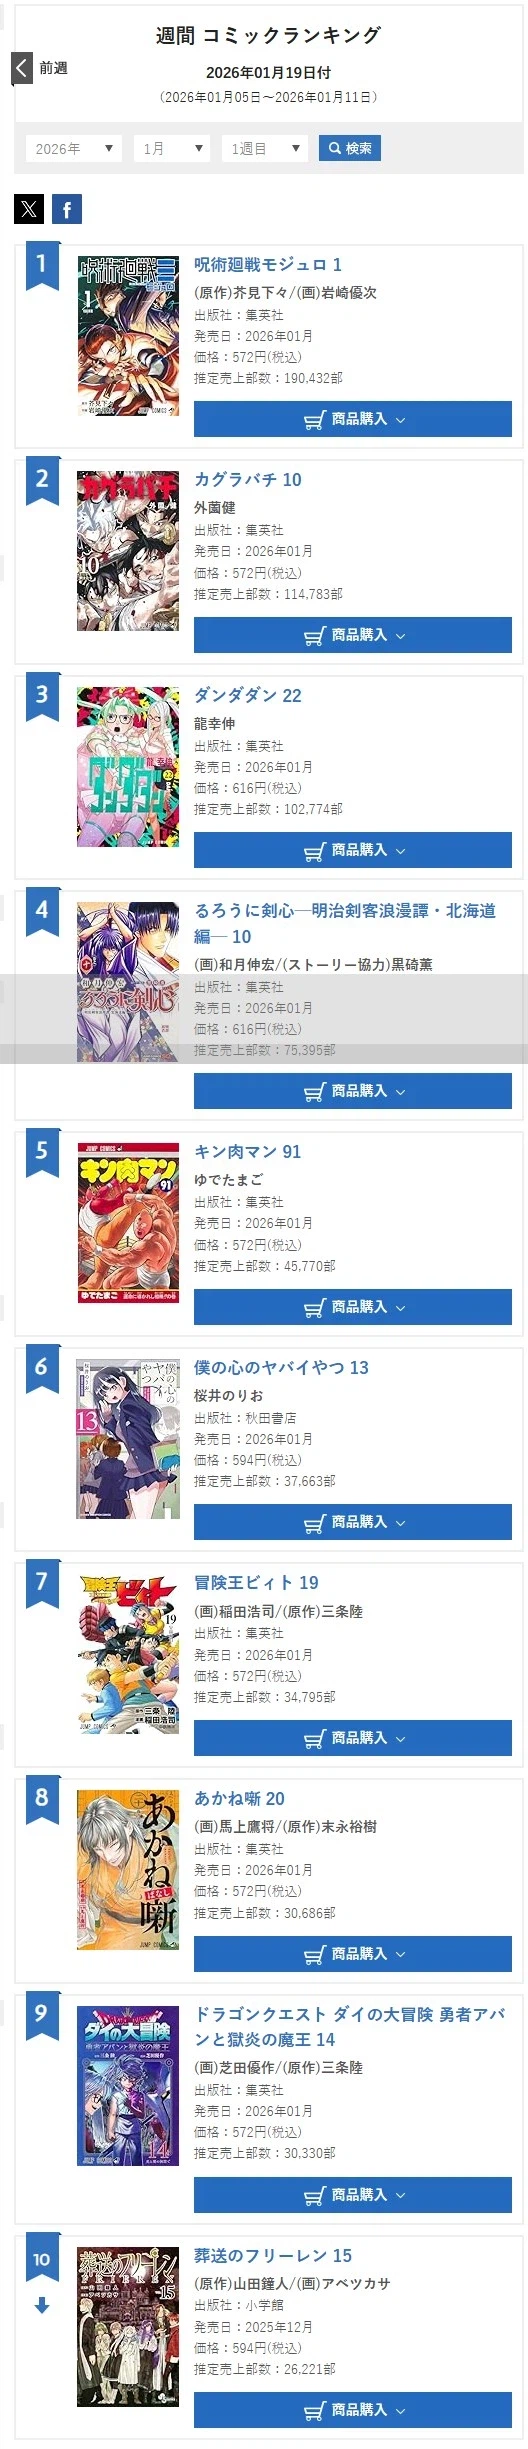This screenshot has height=2449, width=528.
Task: Click the down arrow under rank 10
Action: pyautogui.click(x=42, y=2305)
